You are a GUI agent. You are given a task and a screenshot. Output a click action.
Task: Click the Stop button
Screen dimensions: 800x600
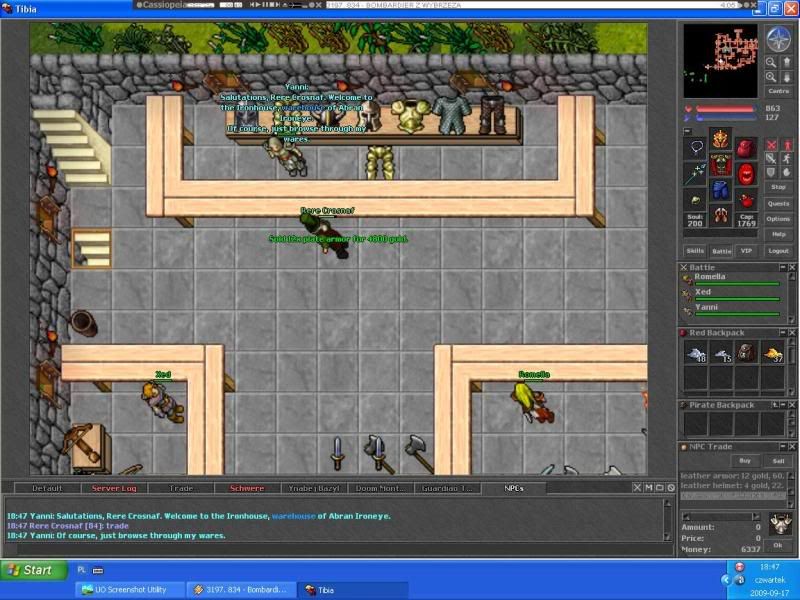click(x=779, y=187)
